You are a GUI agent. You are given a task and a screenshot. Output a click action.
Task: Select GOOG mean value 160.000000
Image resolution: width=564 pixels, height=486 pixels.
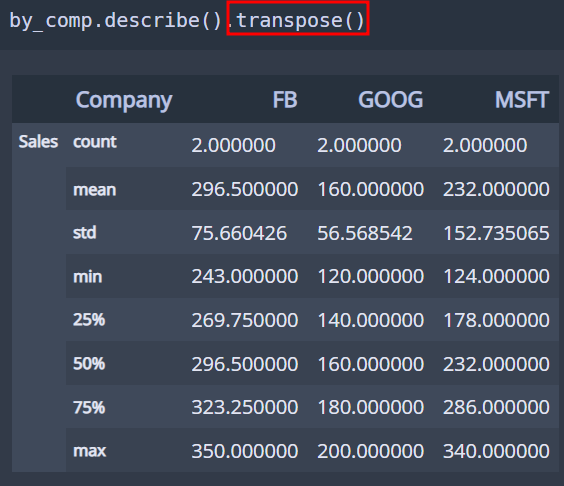coord(370,190)
